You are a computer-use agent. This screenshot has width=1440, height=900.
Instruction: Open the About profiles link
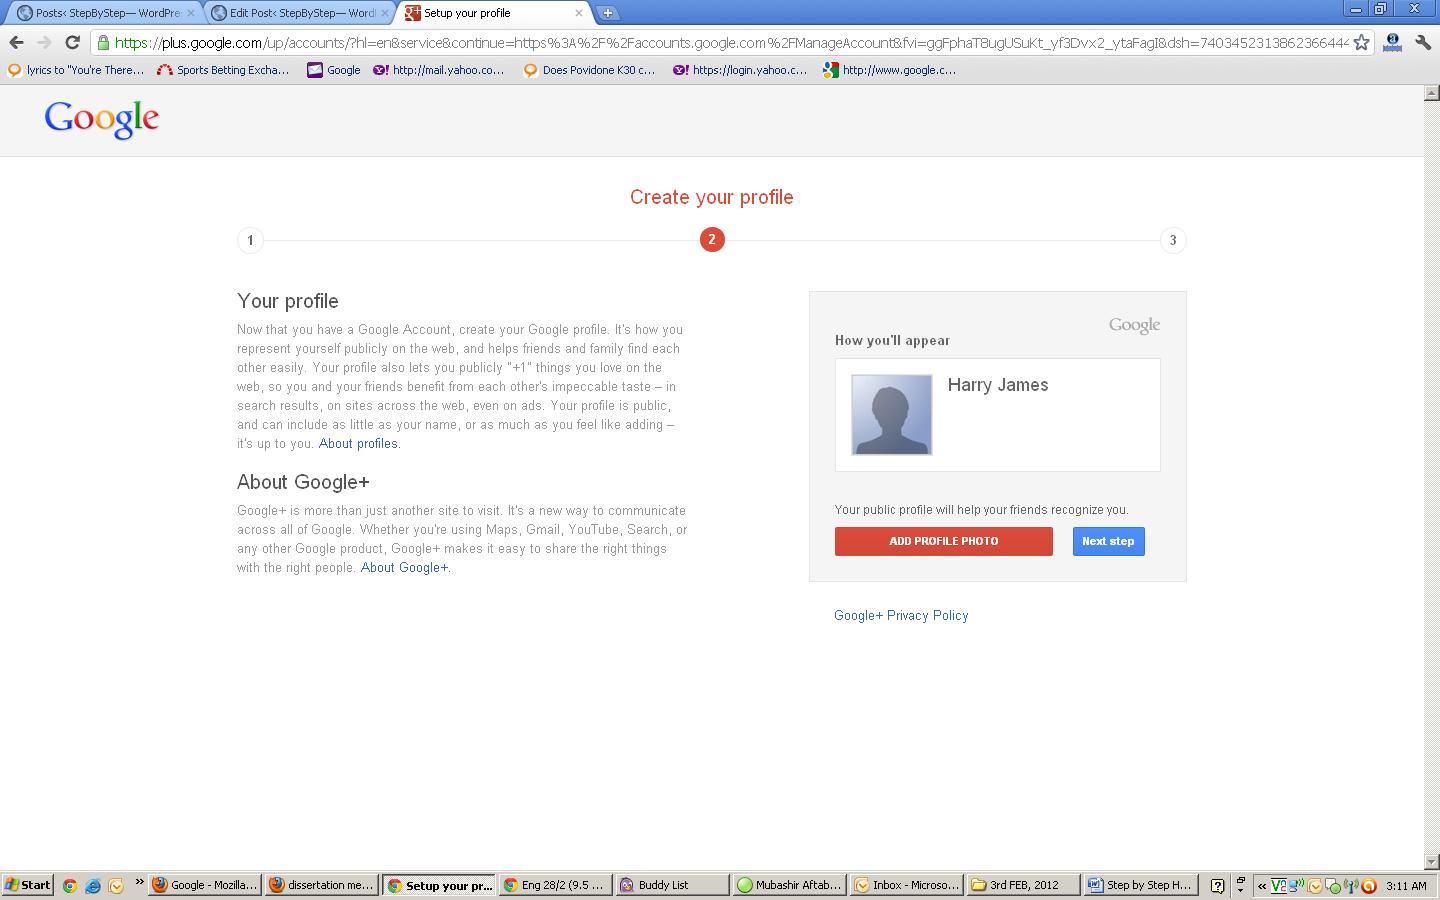click(358, 443)
